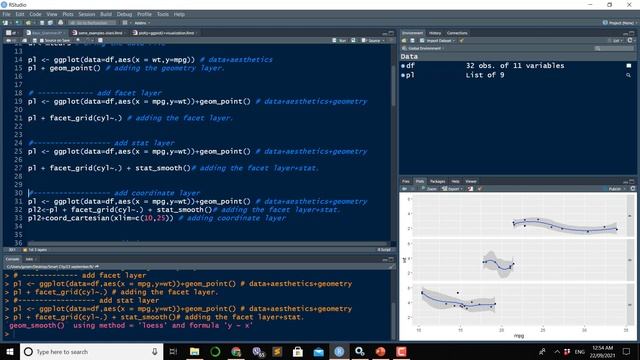Select the Connections tab
This screenshot has width=640, height=360.
tap(457, 33)
